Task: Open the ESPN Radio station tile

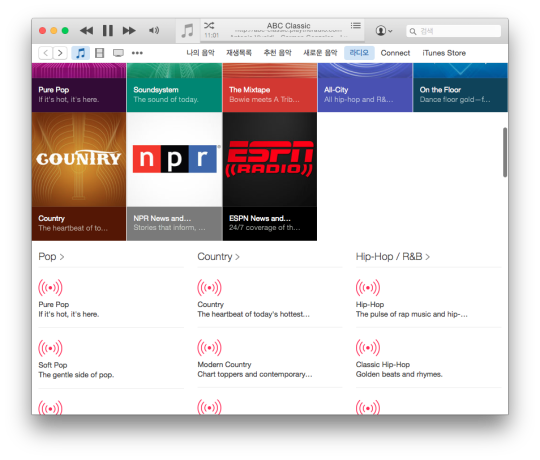Action: click(270, 176)
